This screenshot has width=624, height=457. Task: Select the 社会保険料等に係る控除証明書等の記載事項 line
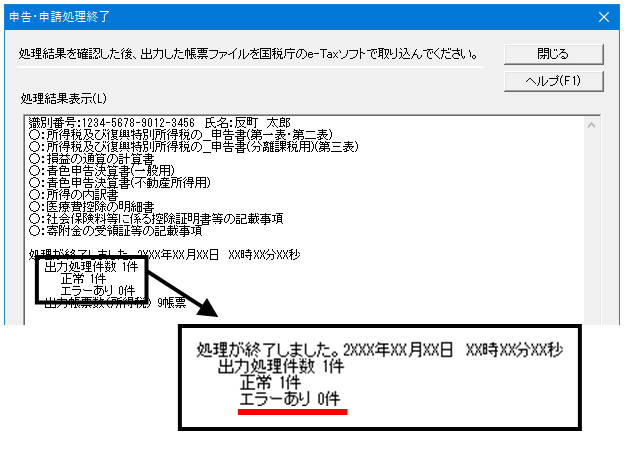click(156, 219)
